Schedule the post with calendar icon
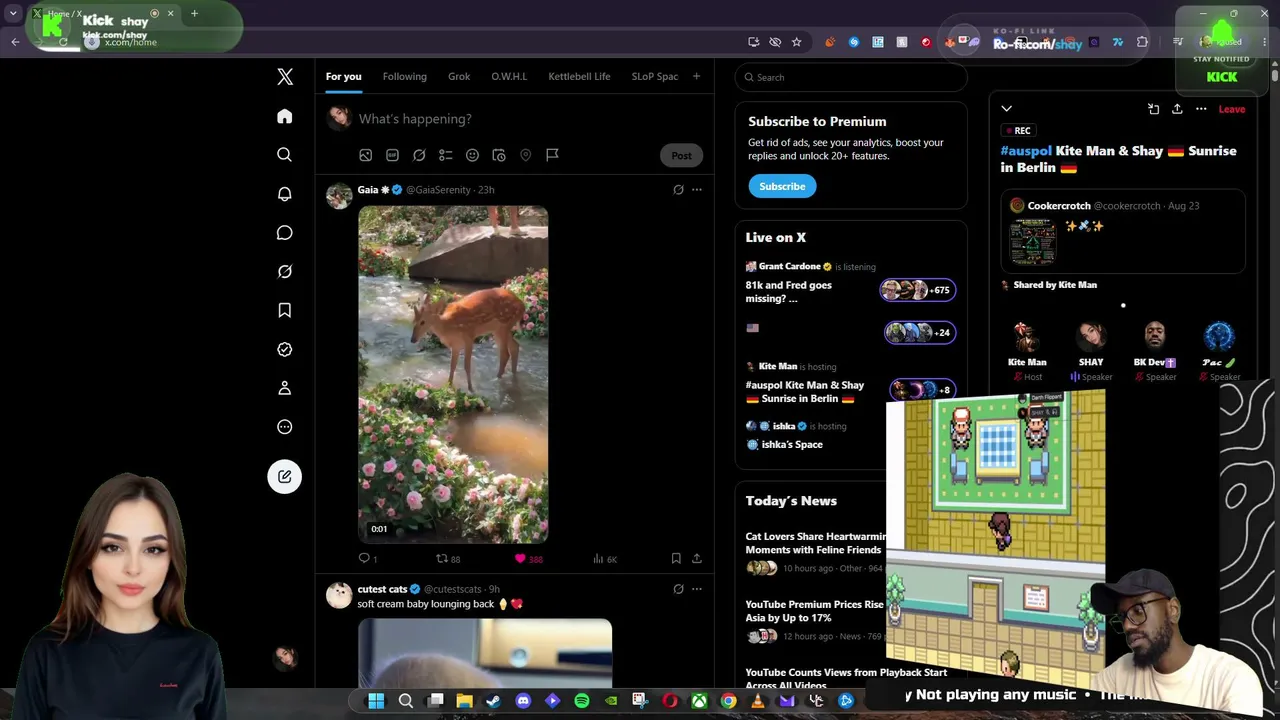 click(499, 155)
